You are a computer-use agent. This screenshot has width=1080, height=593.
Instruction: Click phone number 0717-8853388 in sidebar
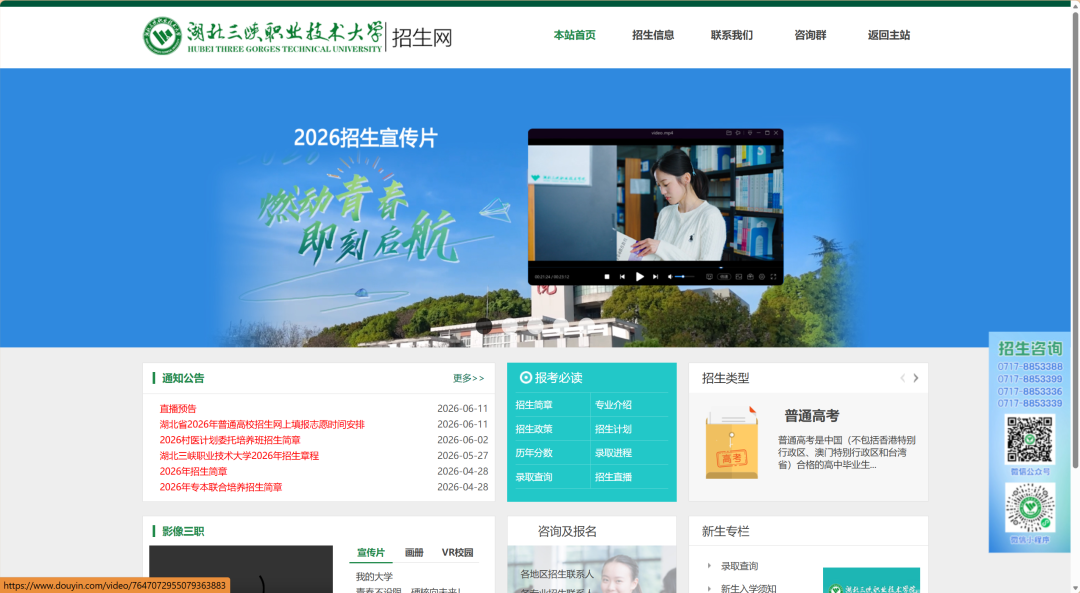point(1030,366)
